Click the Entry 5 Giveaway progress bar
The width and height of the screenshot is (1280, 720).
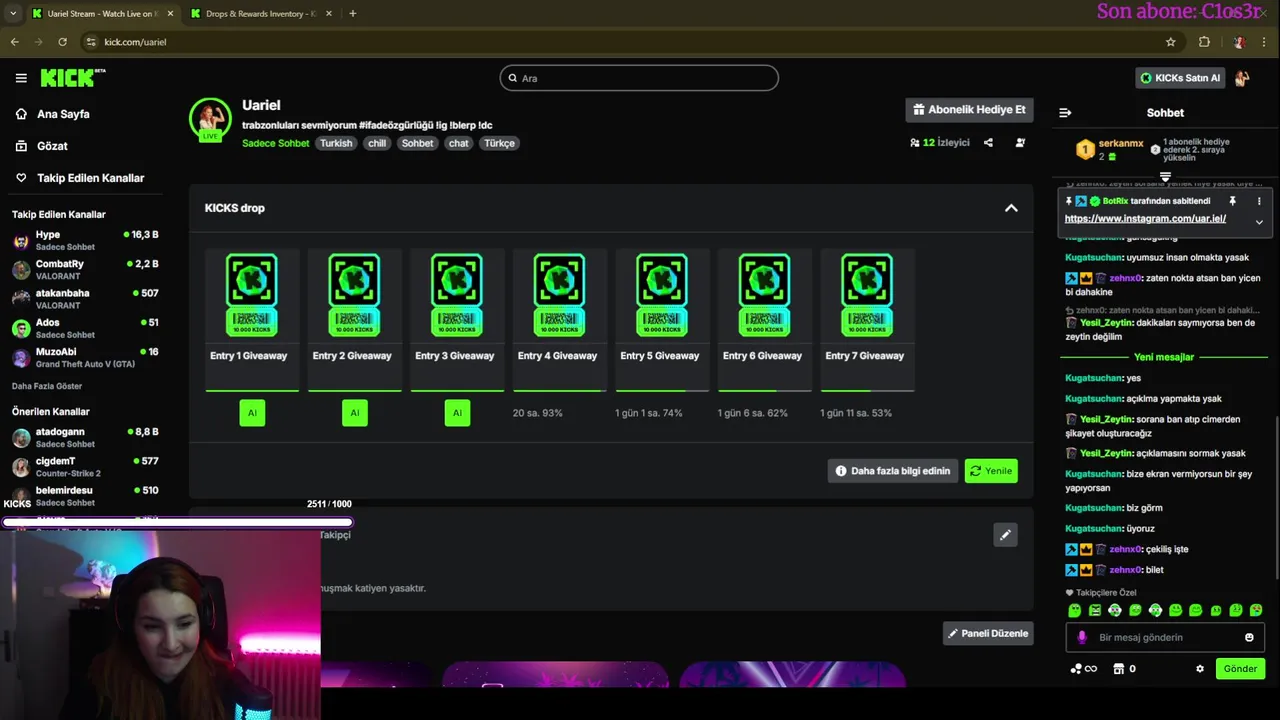pyautogui.click(x=662, y=390)
